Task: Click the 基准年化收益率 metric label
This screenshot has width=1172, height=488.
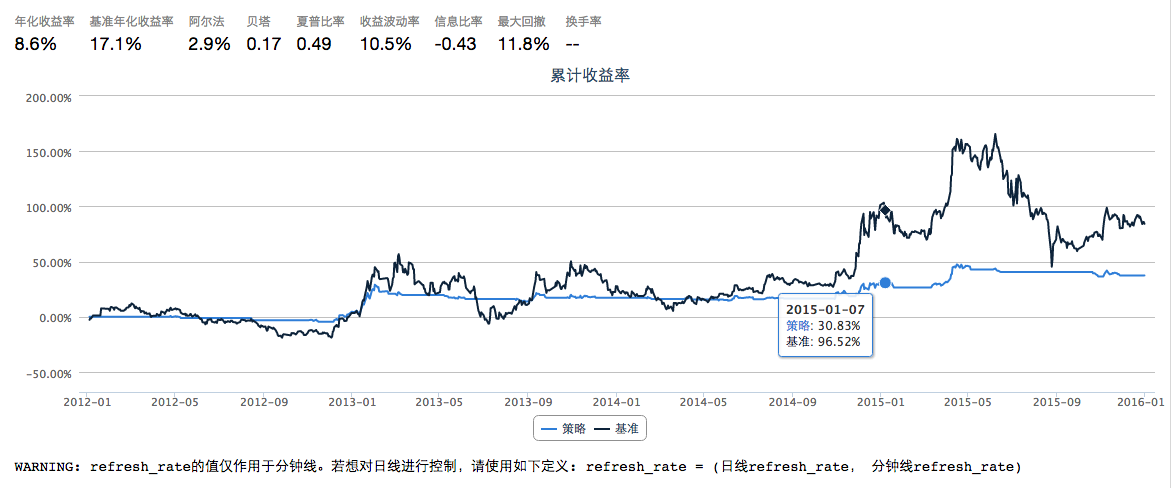Action: [x=131, y=21]
